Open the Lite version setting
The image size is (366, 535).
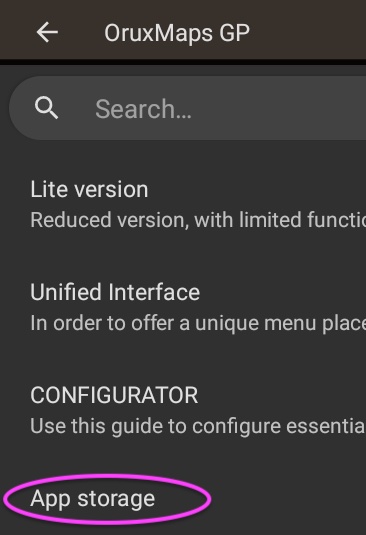pyautogui.click(x=183, y=204)
